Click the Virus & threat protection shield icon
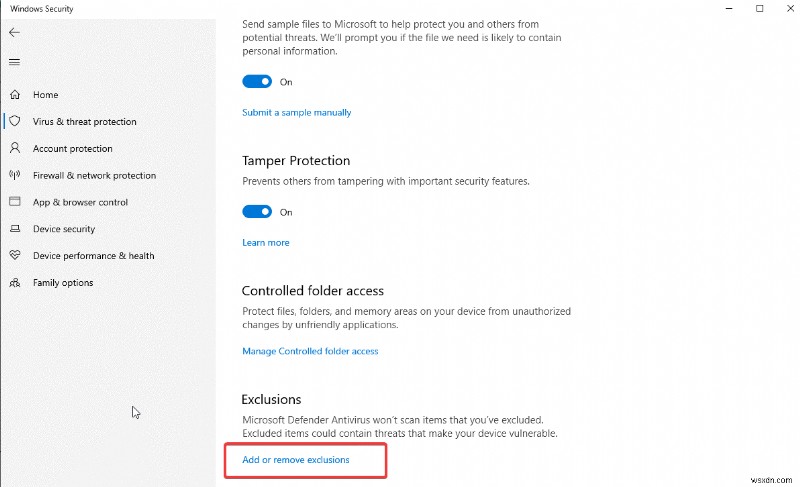Screen dimensions: 800x487 point(15,122)
